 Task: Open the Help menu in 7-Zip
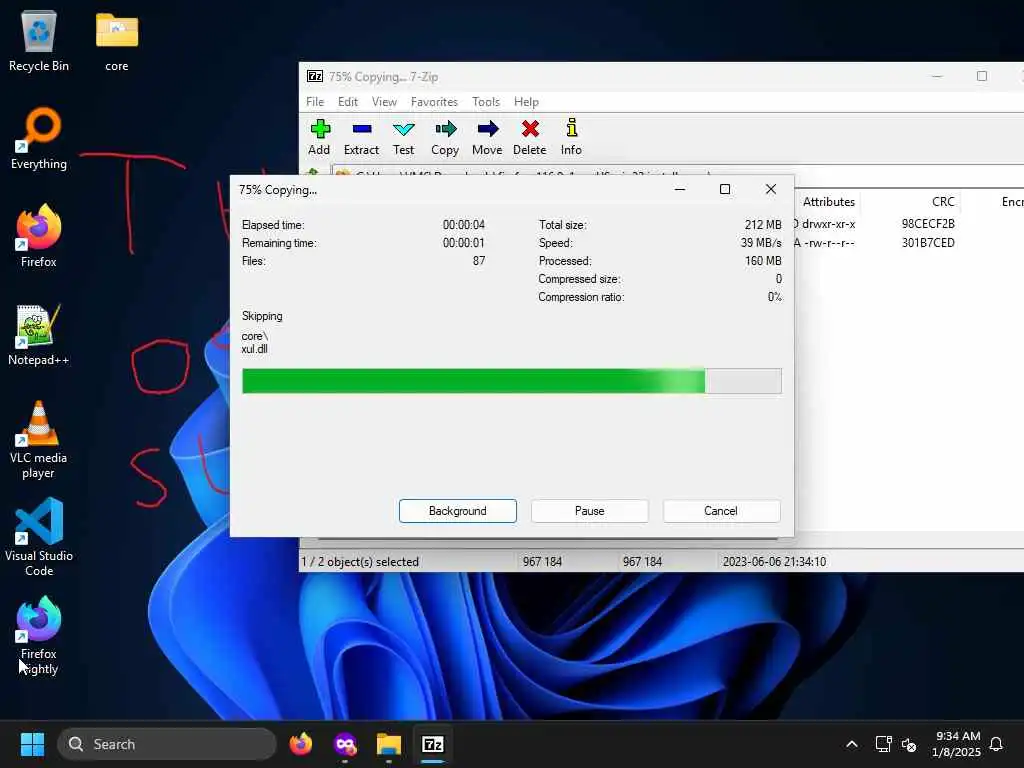pos(526,102)
